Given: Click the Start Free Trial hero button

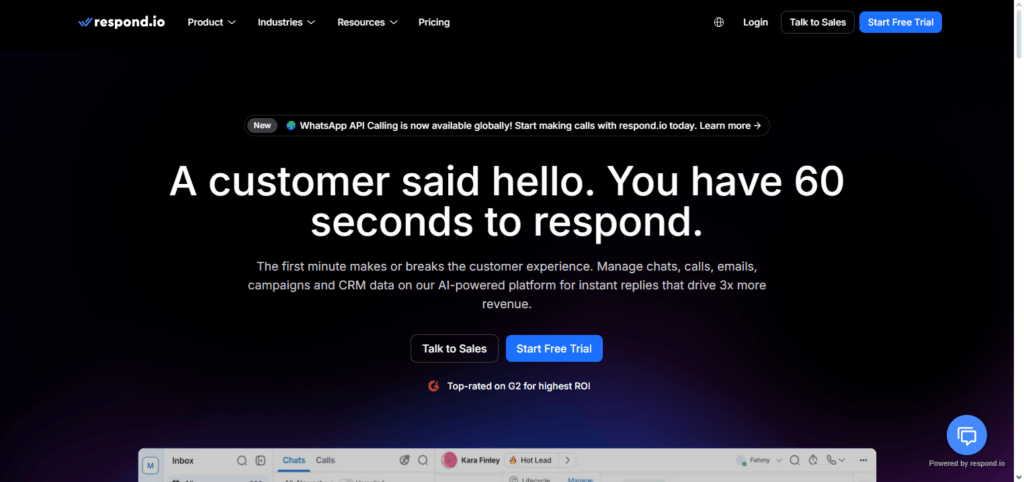Looking at the screenshot, I should [x=554, y=349].
